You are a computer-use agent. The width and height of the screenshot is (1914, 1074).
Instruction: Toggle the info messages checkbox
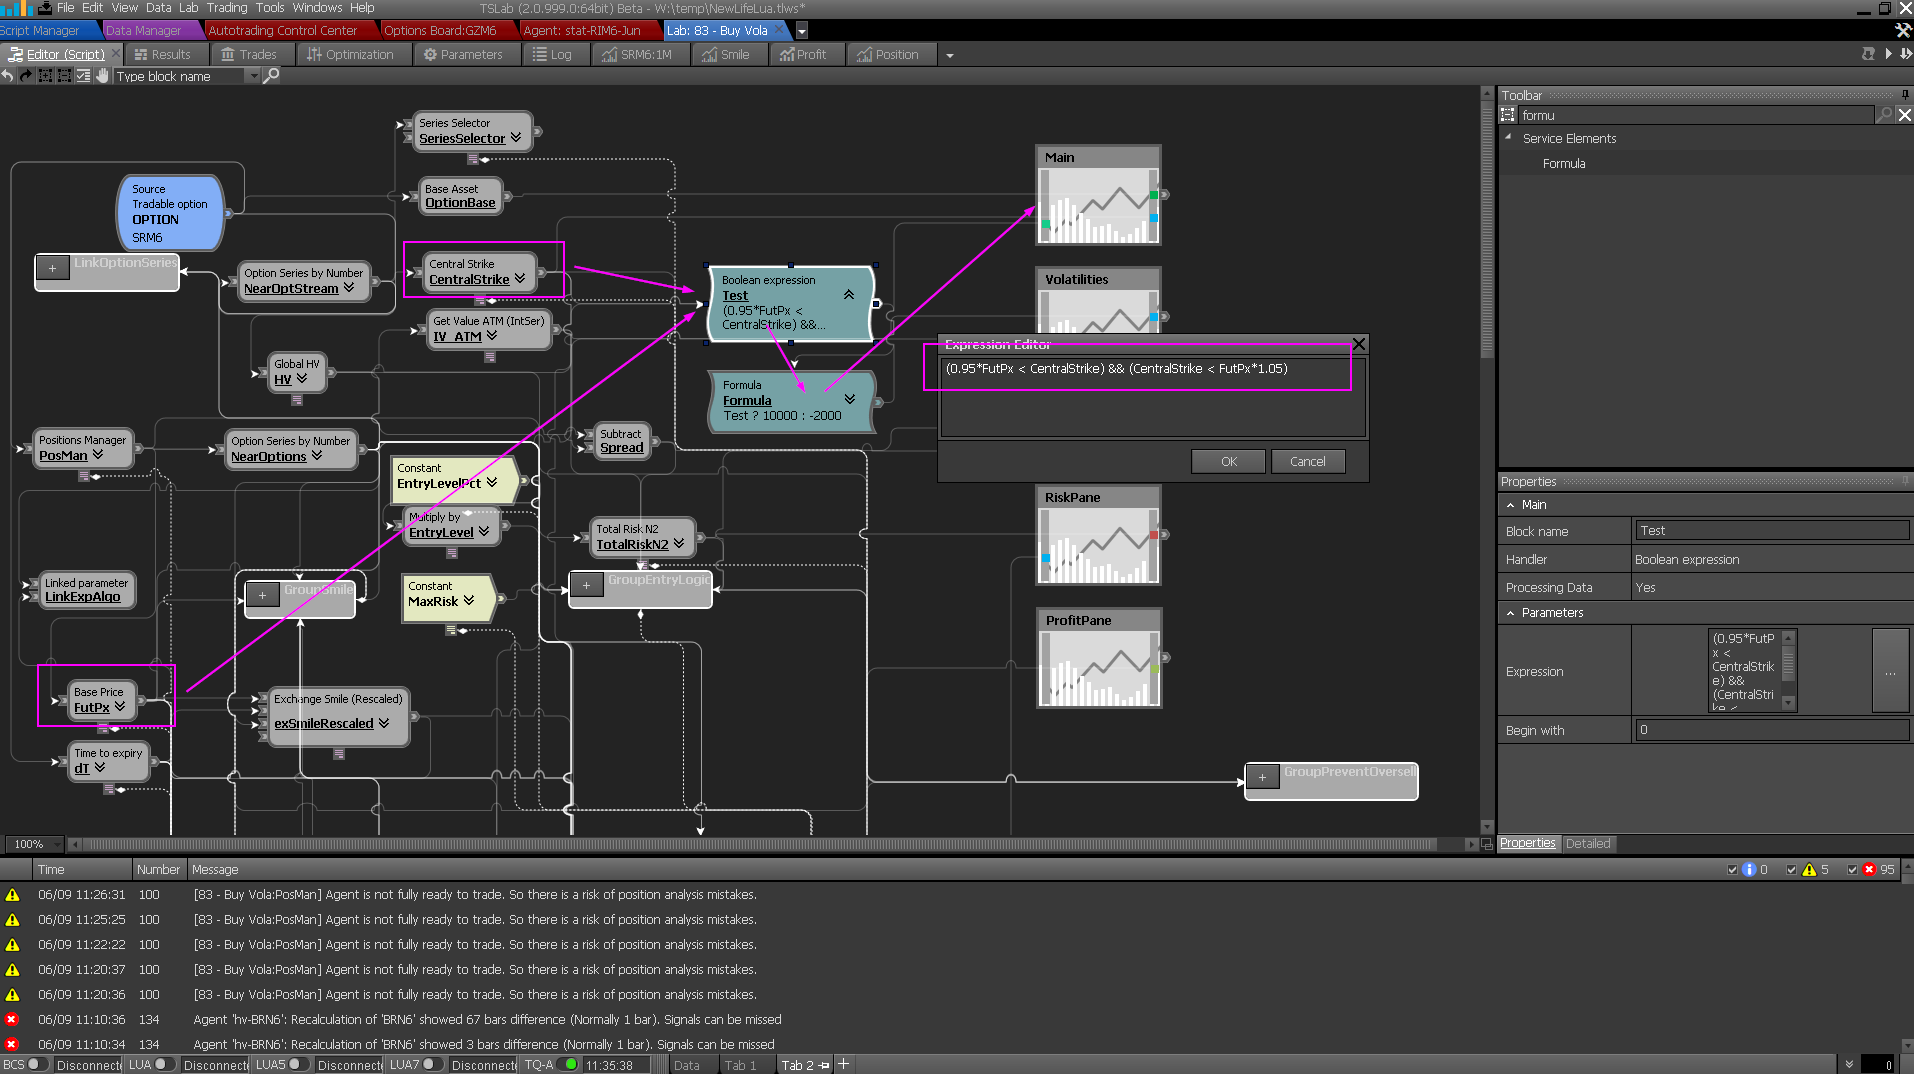tap(1732, 870)
